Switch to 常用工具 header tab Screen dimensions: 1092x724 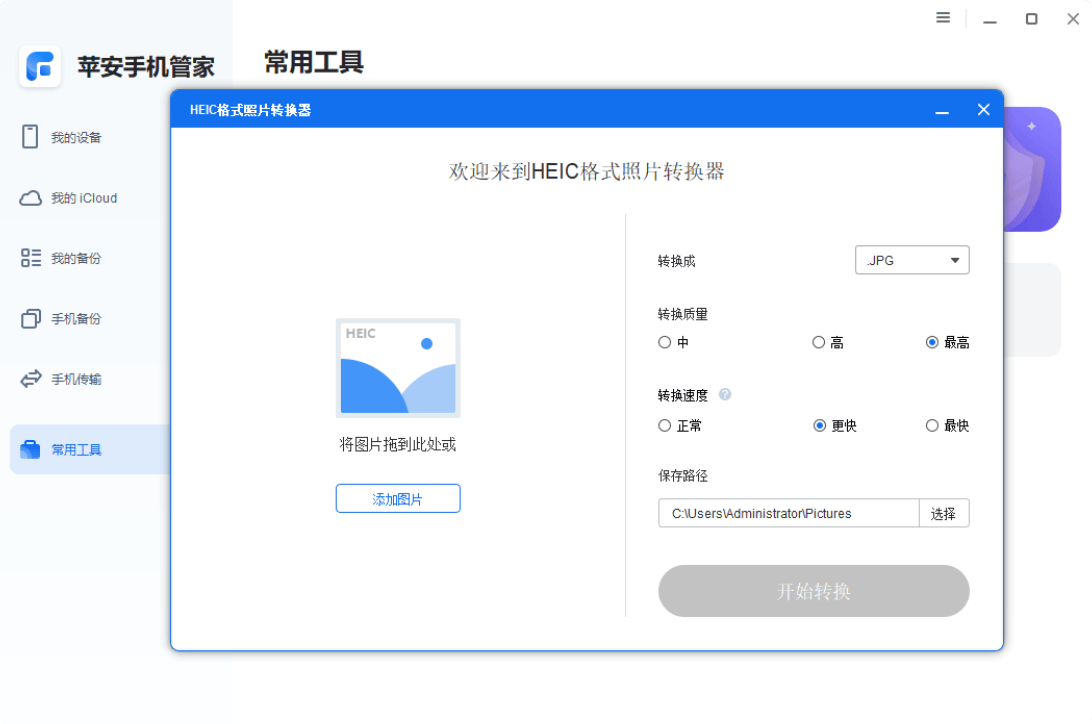coord(312,62)
